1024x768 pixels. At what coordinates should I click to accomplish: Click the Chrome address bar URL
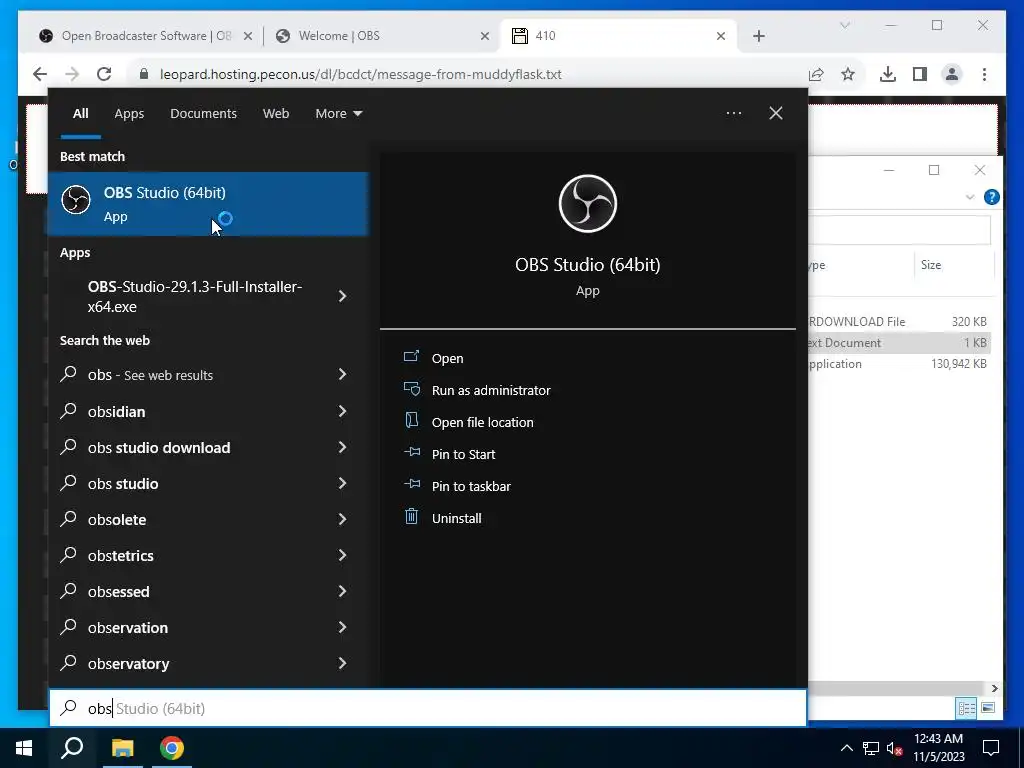(x=360, y=74)
